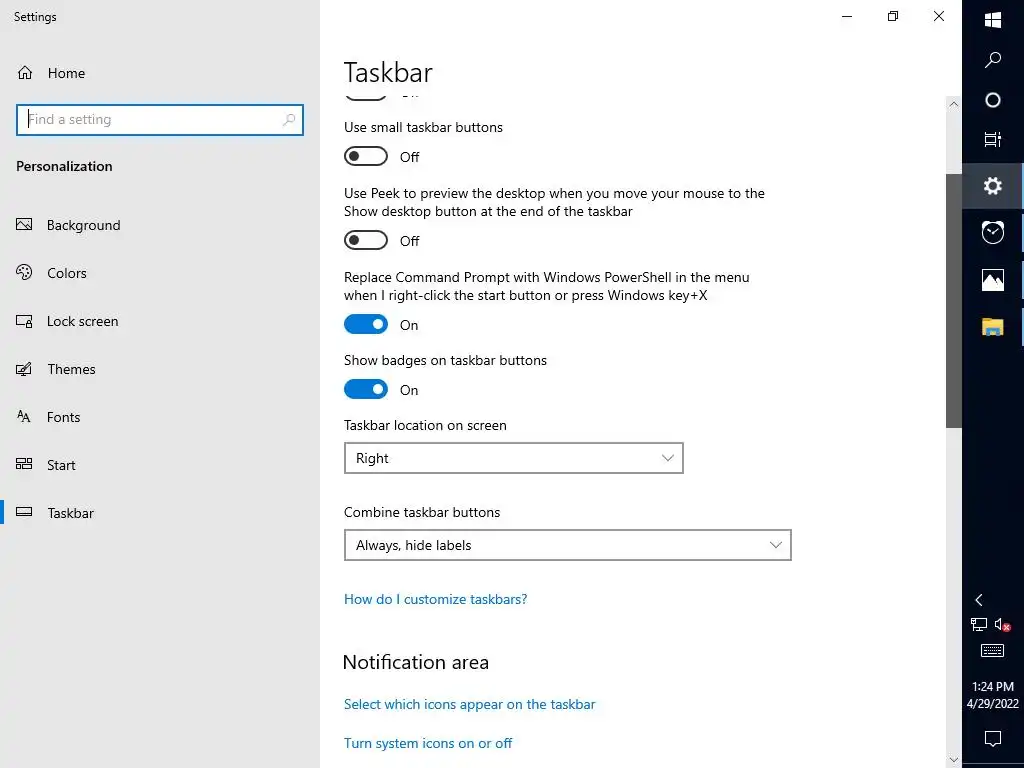Click the Photos app taskbar icon
Image resolution: width=1024 pixels, height=768 pixels.
[x=992, y=280]
